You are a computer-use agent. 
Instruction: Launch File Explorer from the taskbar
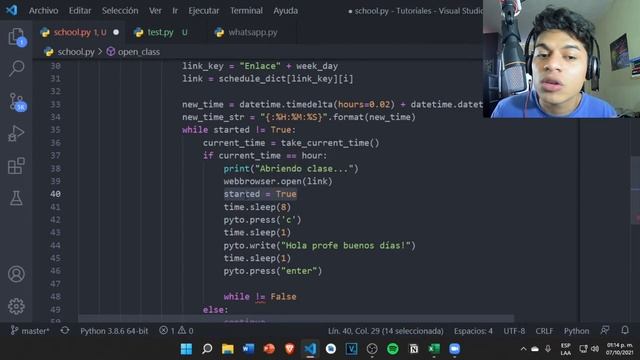228,349
